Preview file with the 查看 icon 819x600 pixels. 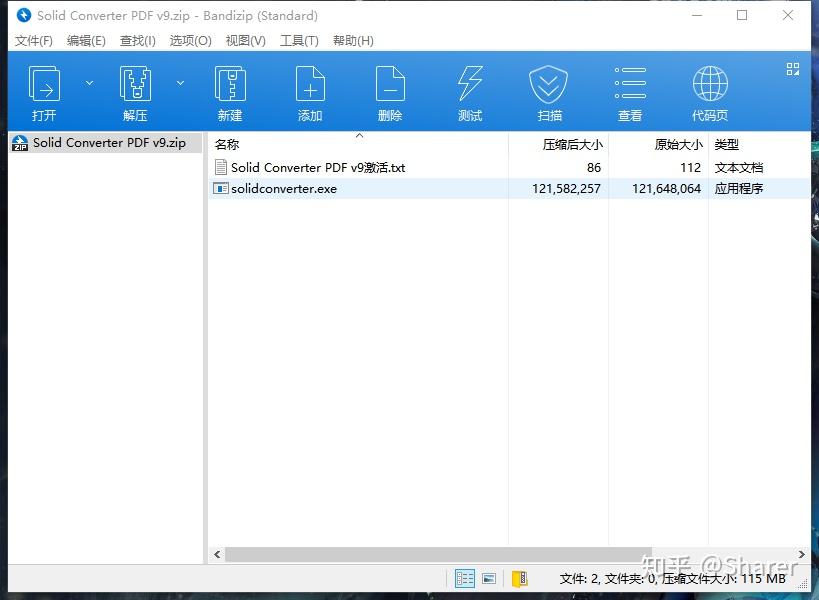(x=629, y=90)
